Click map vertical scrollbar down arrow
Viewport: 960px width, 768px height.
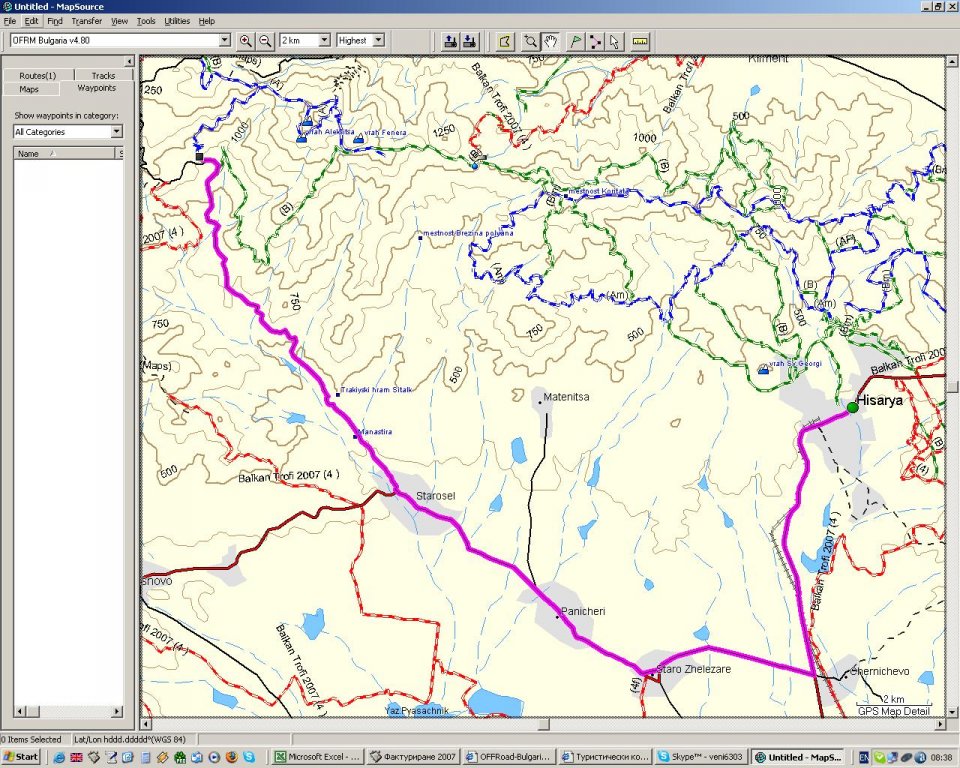(x=952, y=712)
